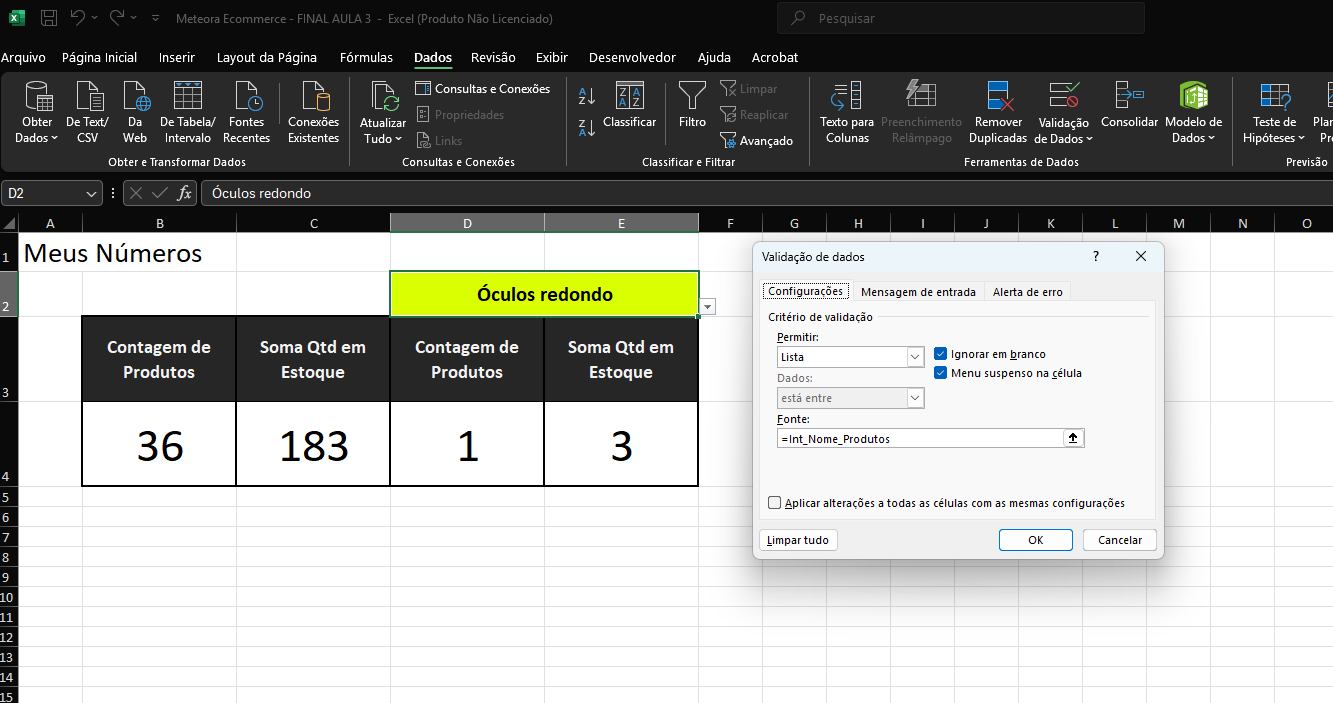The image size is (1333, 703).
Task: Expand the Permitir Lista dropdown
Action: (915, 357)
